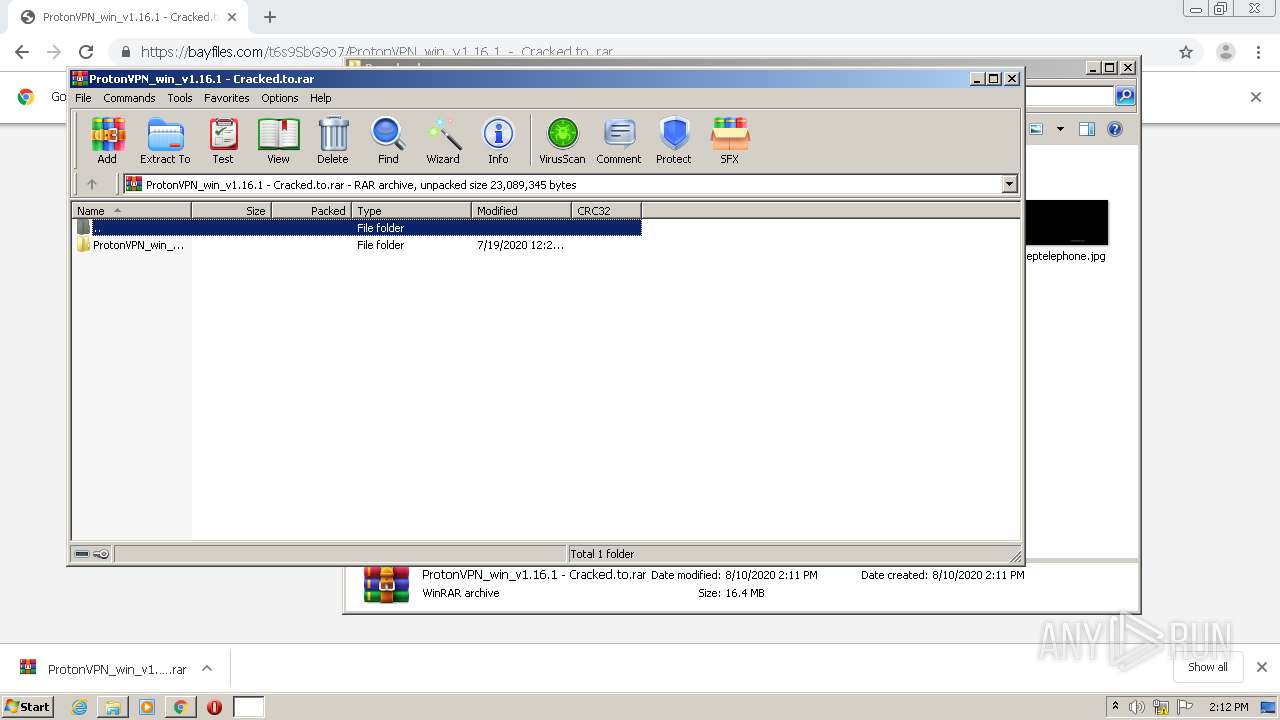The width and height of the screenshot is (1280, 720).
Task: Reload the page in Chrome
Action: (x=86, y=52)
